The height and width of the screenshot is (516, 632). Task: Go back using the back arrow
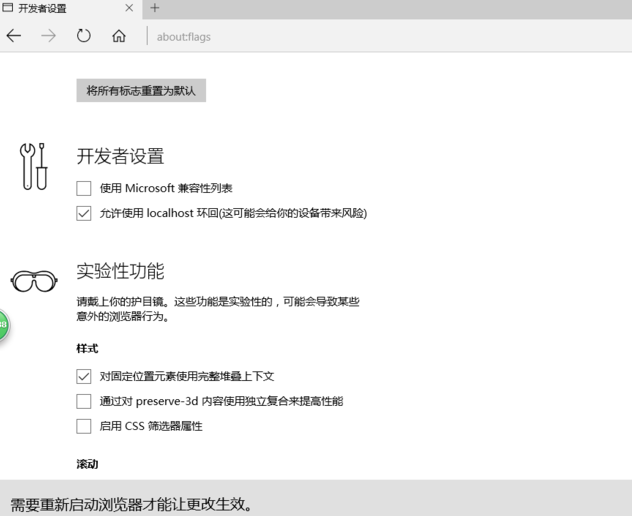click(14, 36)
